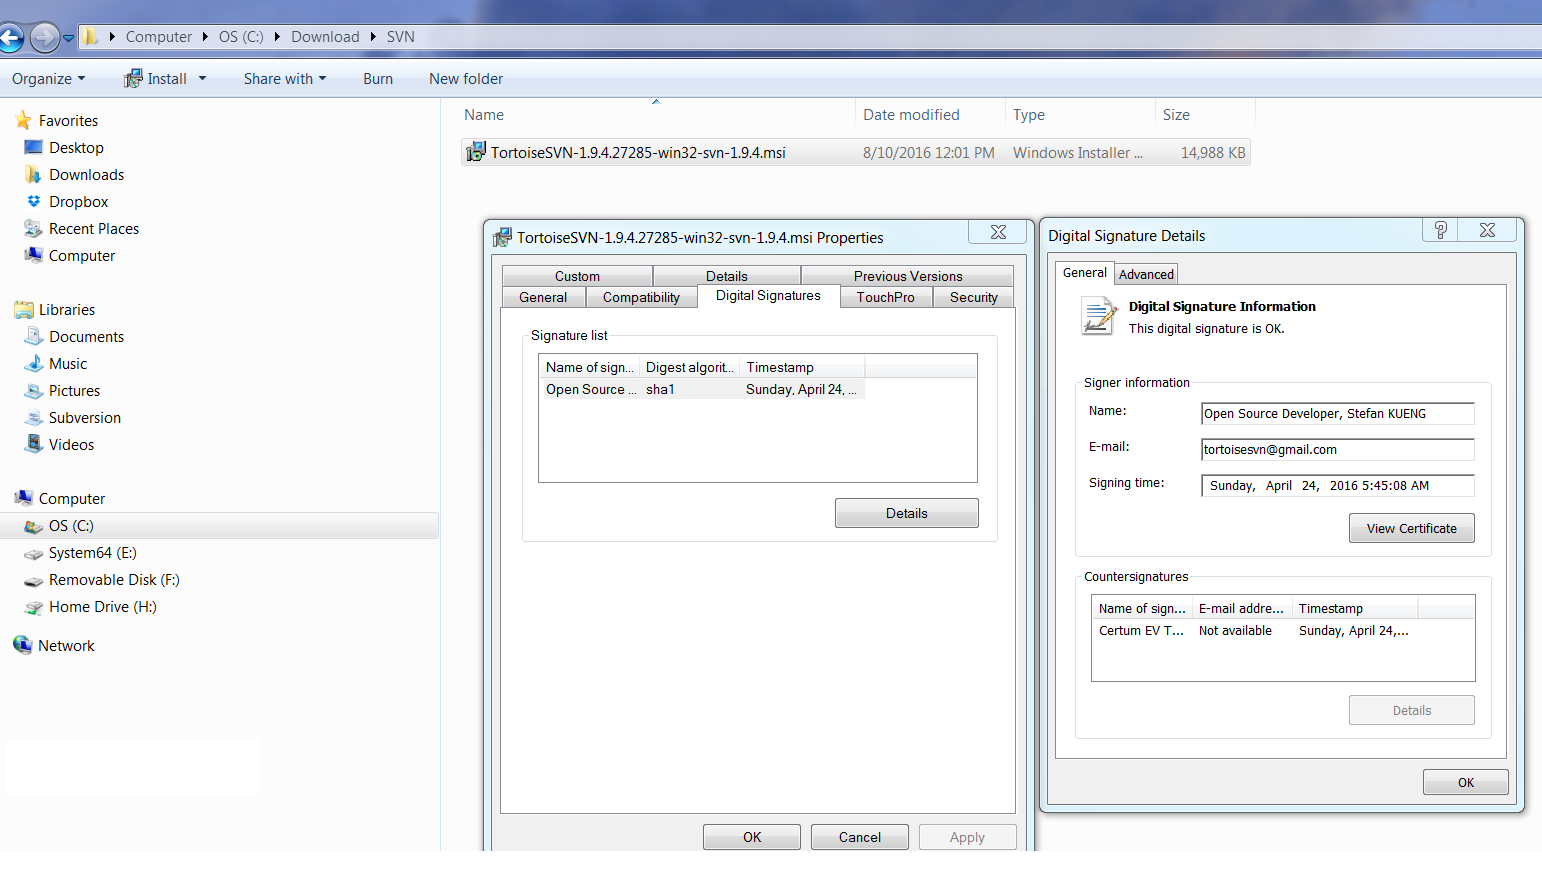Click the Downloads folder icon in Favorites
This screenshot has height=871, width=1542.
click(x=33, y=174)
